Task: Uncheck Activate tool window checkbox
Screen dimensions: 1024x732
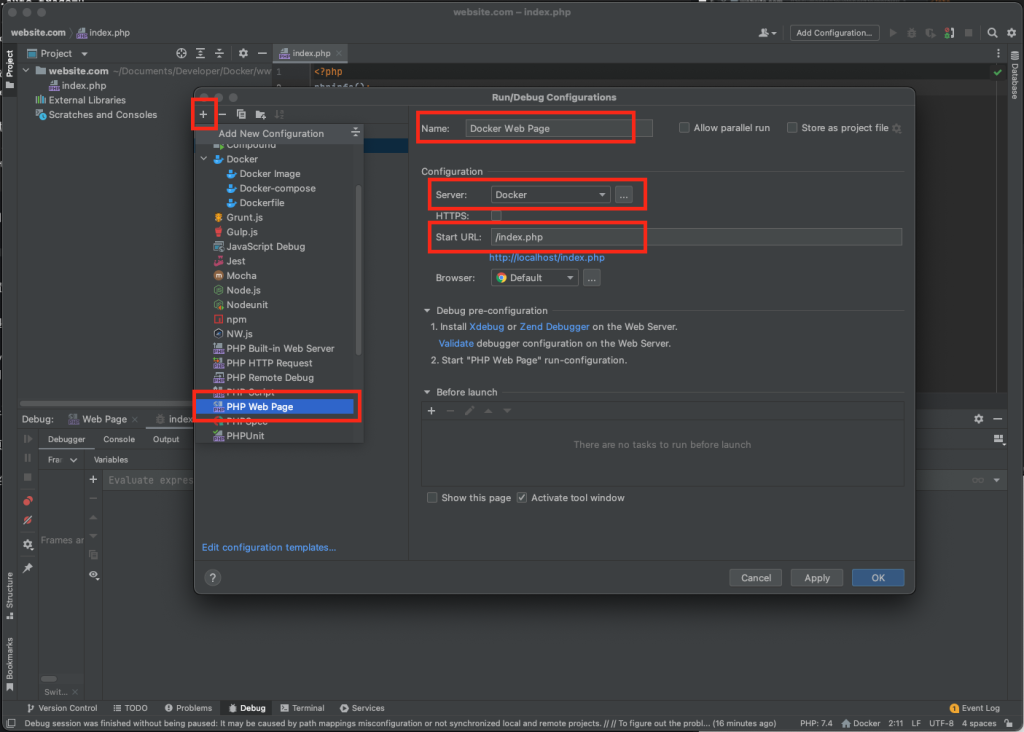Action: coord(522,498)
